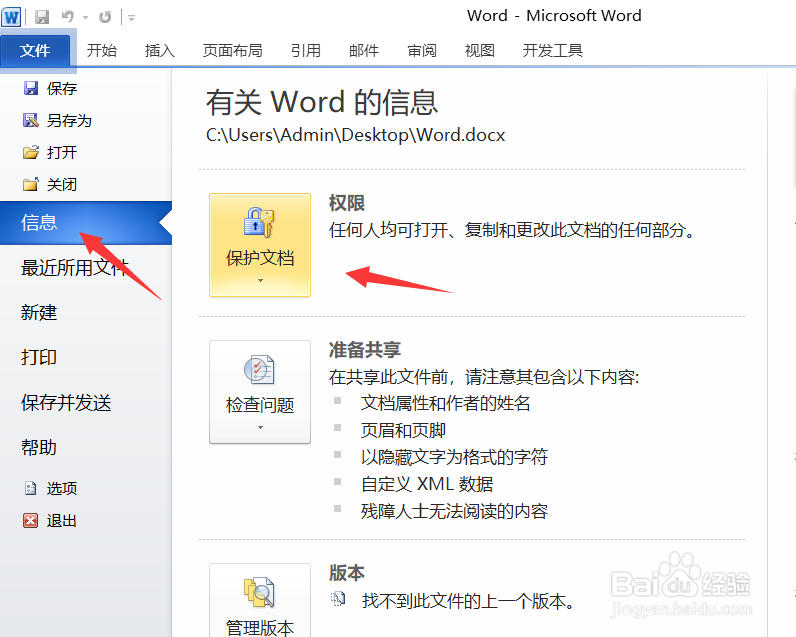Expand the 检查问题 dropdown arrow
The image size is (796, 637).
tap(260, 428)
